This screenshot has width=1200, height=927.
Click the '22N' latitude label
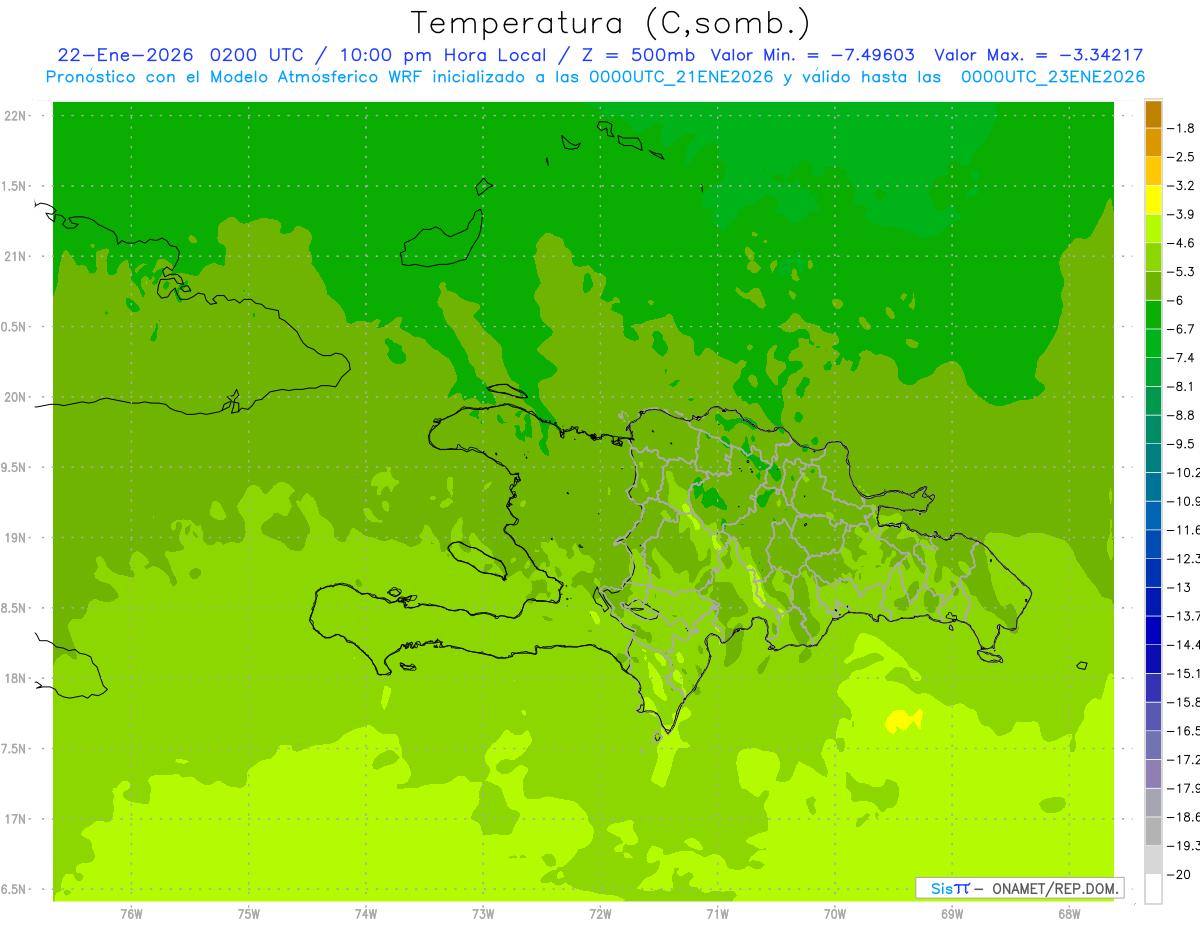(x=16, y=116)
